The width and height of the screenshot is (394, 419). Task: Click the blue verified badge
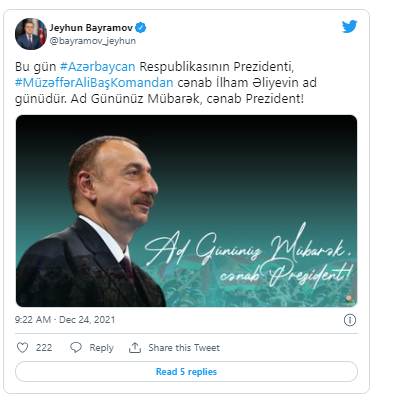[x=141, y=28]
